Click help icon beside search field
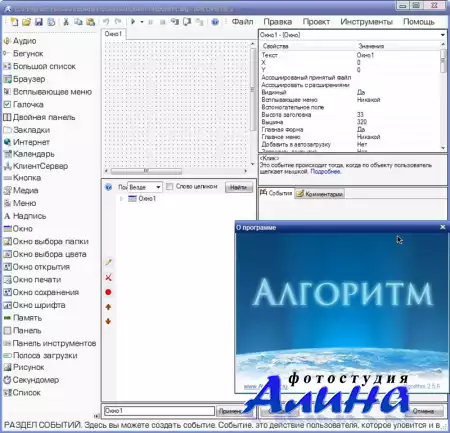450x433 pixels. tap(108, 187)
